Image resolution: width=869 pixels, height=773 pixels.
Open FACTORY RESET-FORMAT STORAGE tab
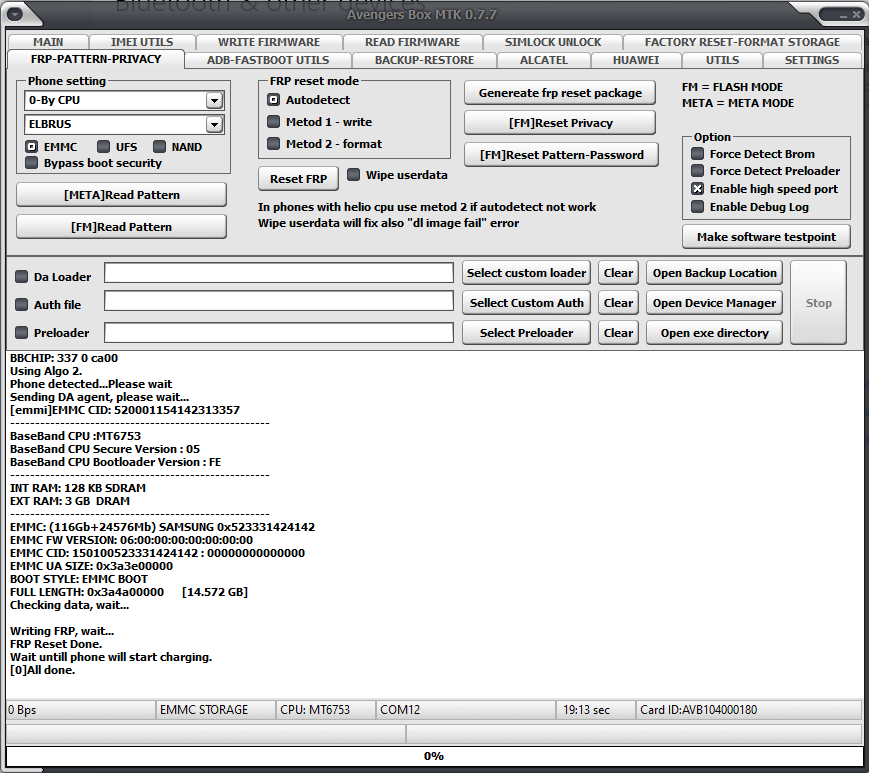[742, 42]
